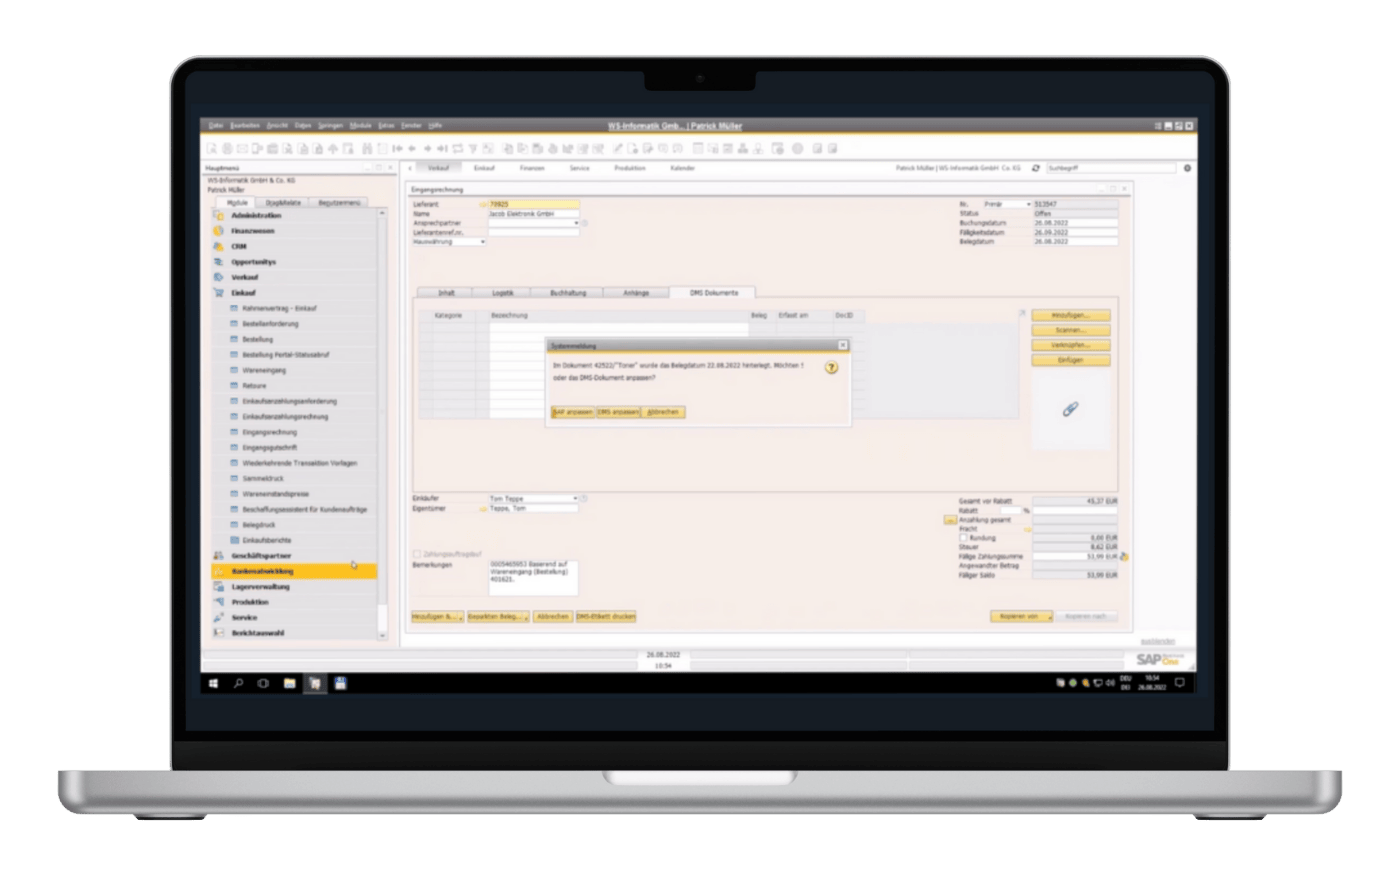Screen dimensions: 1400x875
Task: Click the Einkauf shopping cart icon
Action: (x=218, y=293)
